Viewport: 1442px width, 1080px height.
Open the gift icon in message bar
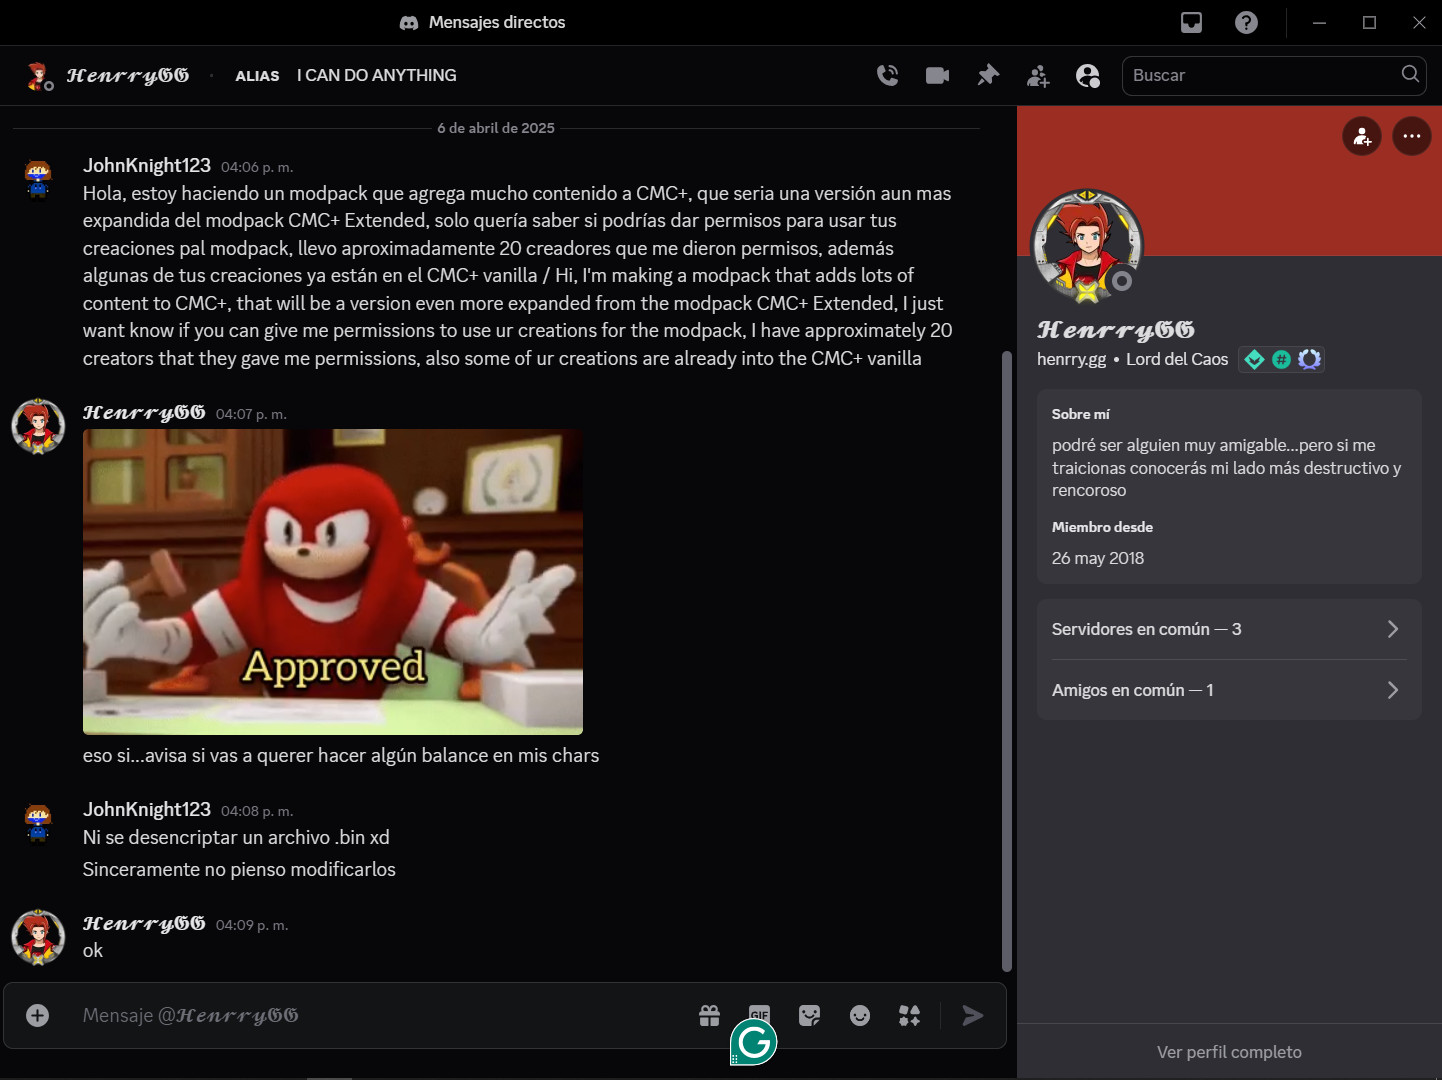[709, 1016]
